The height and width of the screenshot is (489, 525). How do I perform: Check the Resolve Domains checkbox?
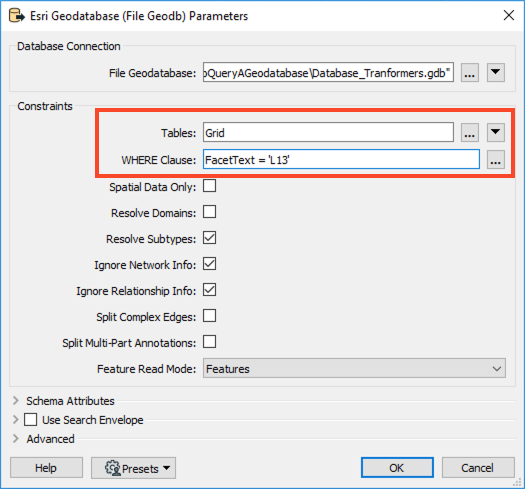tap(210, 212)
